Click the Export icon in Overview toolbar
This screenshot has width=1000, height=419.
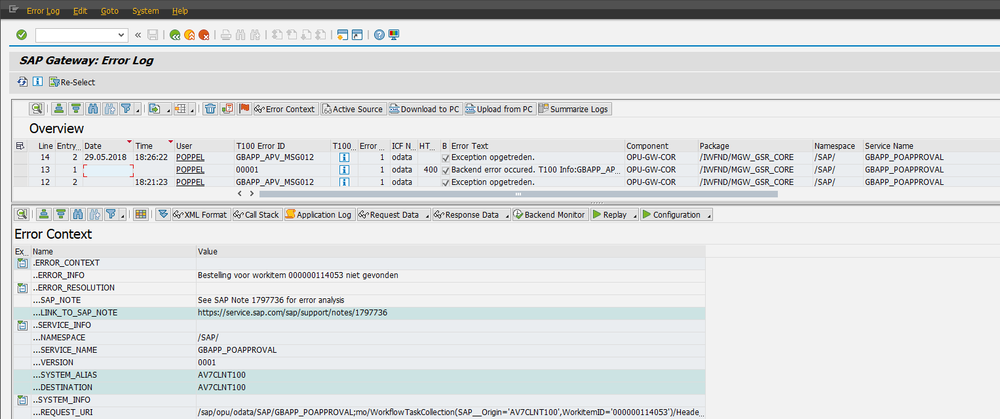coord(154,109)
